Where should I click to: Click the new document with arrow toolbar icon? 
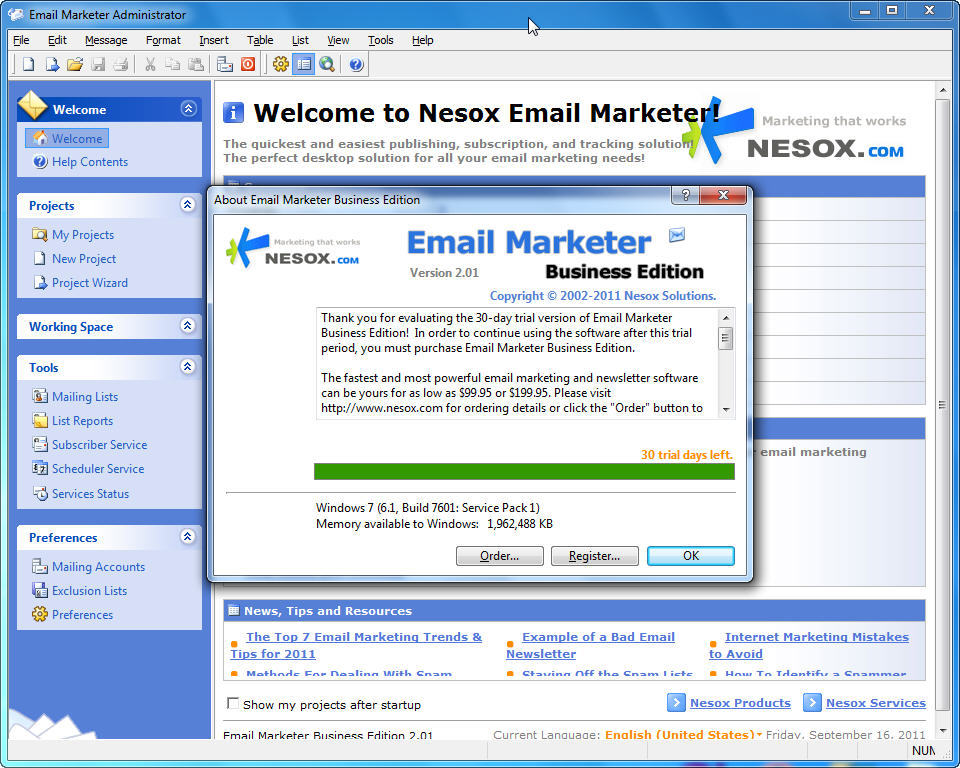(51, 64)
